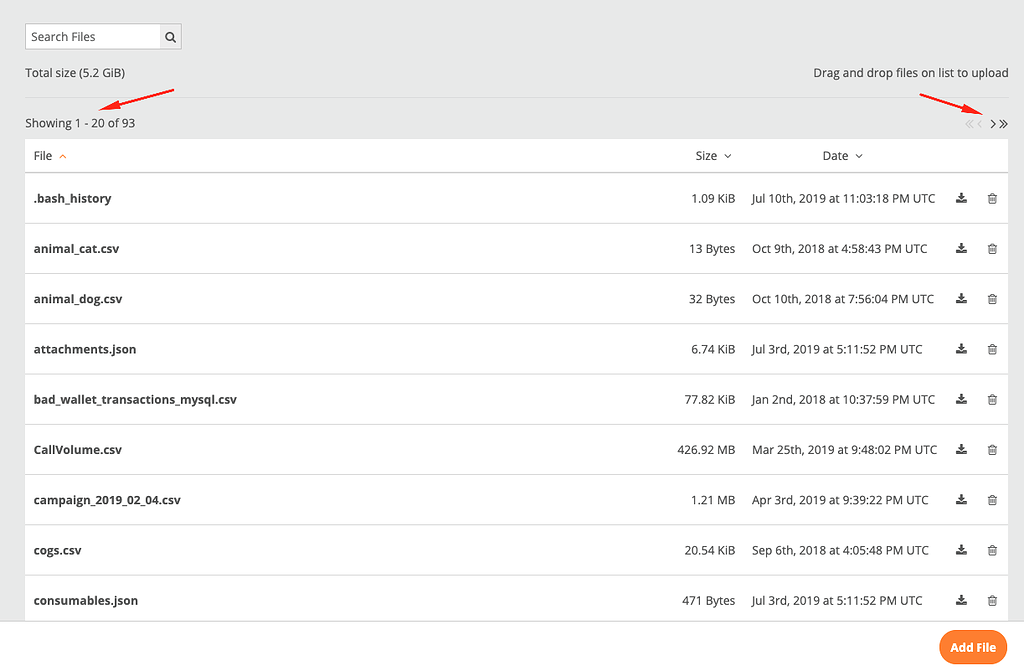This screenshot has height=670, width=1024.
Task: Open the Size sorting dropdown
Action: (x=728, y=156)
